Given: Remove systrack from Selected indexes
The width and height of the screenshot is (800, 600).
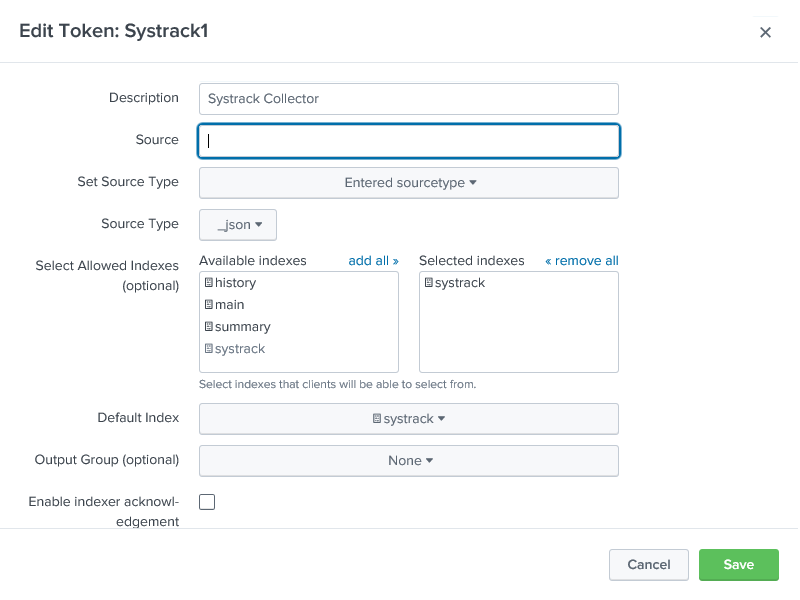Looking at the screenshot, I should [460, 283].
